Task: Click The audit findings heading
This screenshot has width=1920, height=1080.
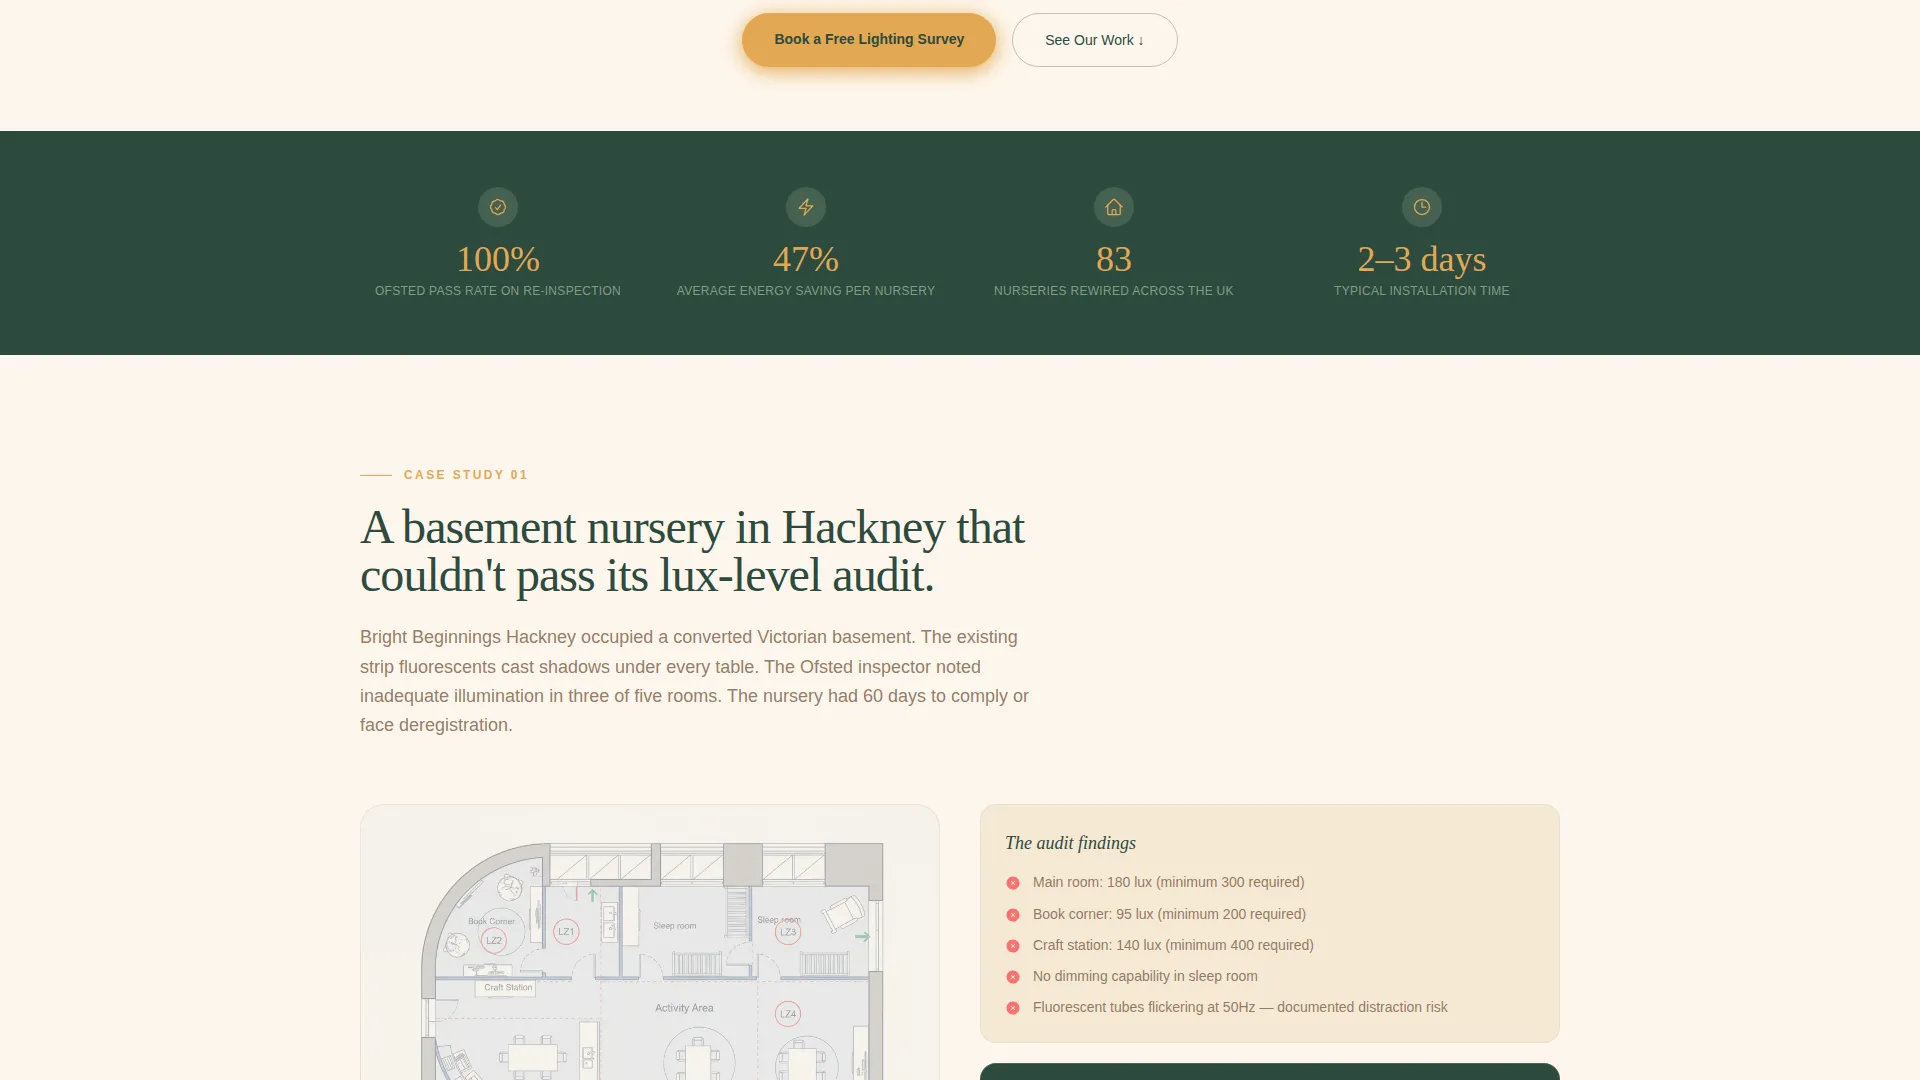Action: [x=1070, y=843]
